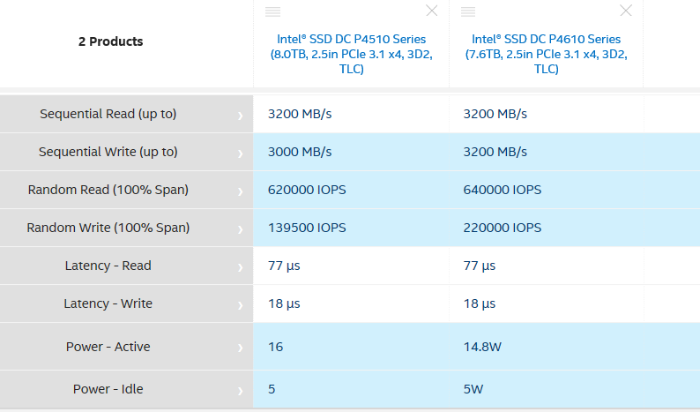This screenshot has height=412, width=700.
Task: Expand the Sequential Read (up to) row chevron
Action: coord(240,115)
